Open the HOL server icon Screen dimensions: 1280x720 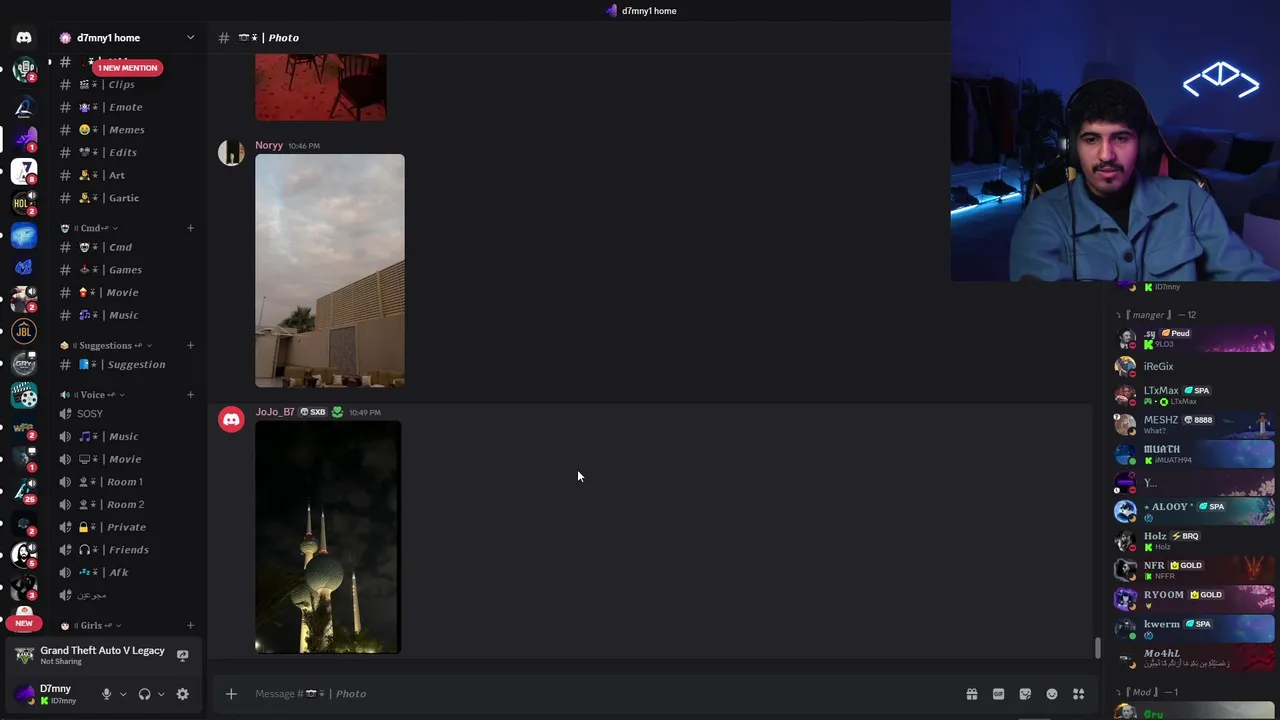tap(24, 203)
